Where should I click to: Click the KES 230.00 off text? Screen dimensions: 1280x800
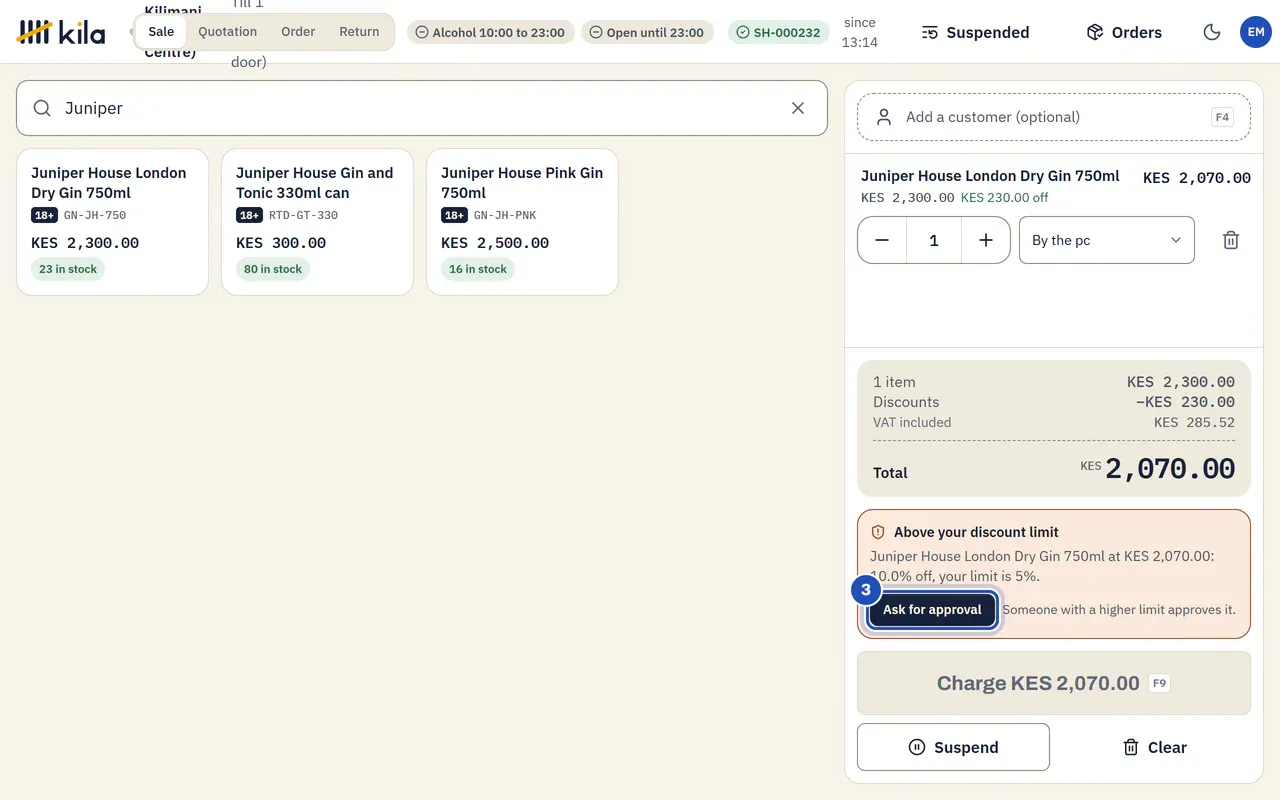(1005, 198)
